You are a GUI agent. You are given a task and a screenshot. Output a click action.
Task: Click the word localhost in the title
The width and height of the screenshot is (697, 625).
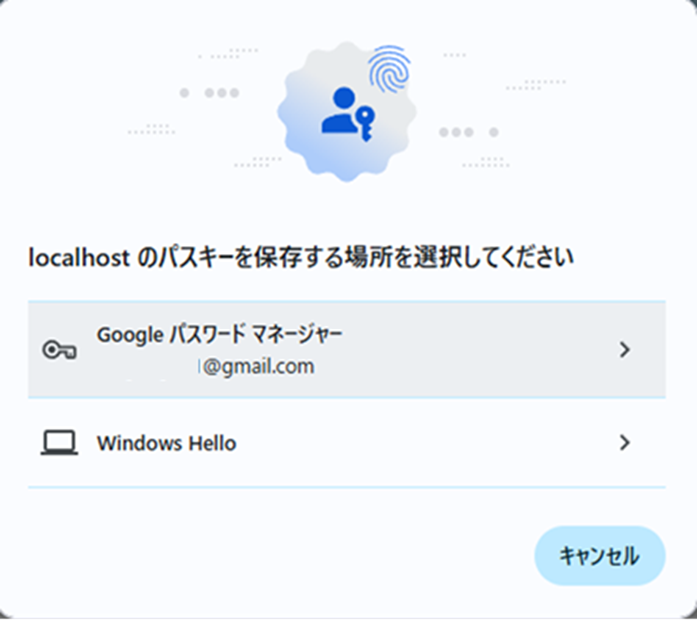(x=79, y=258)
